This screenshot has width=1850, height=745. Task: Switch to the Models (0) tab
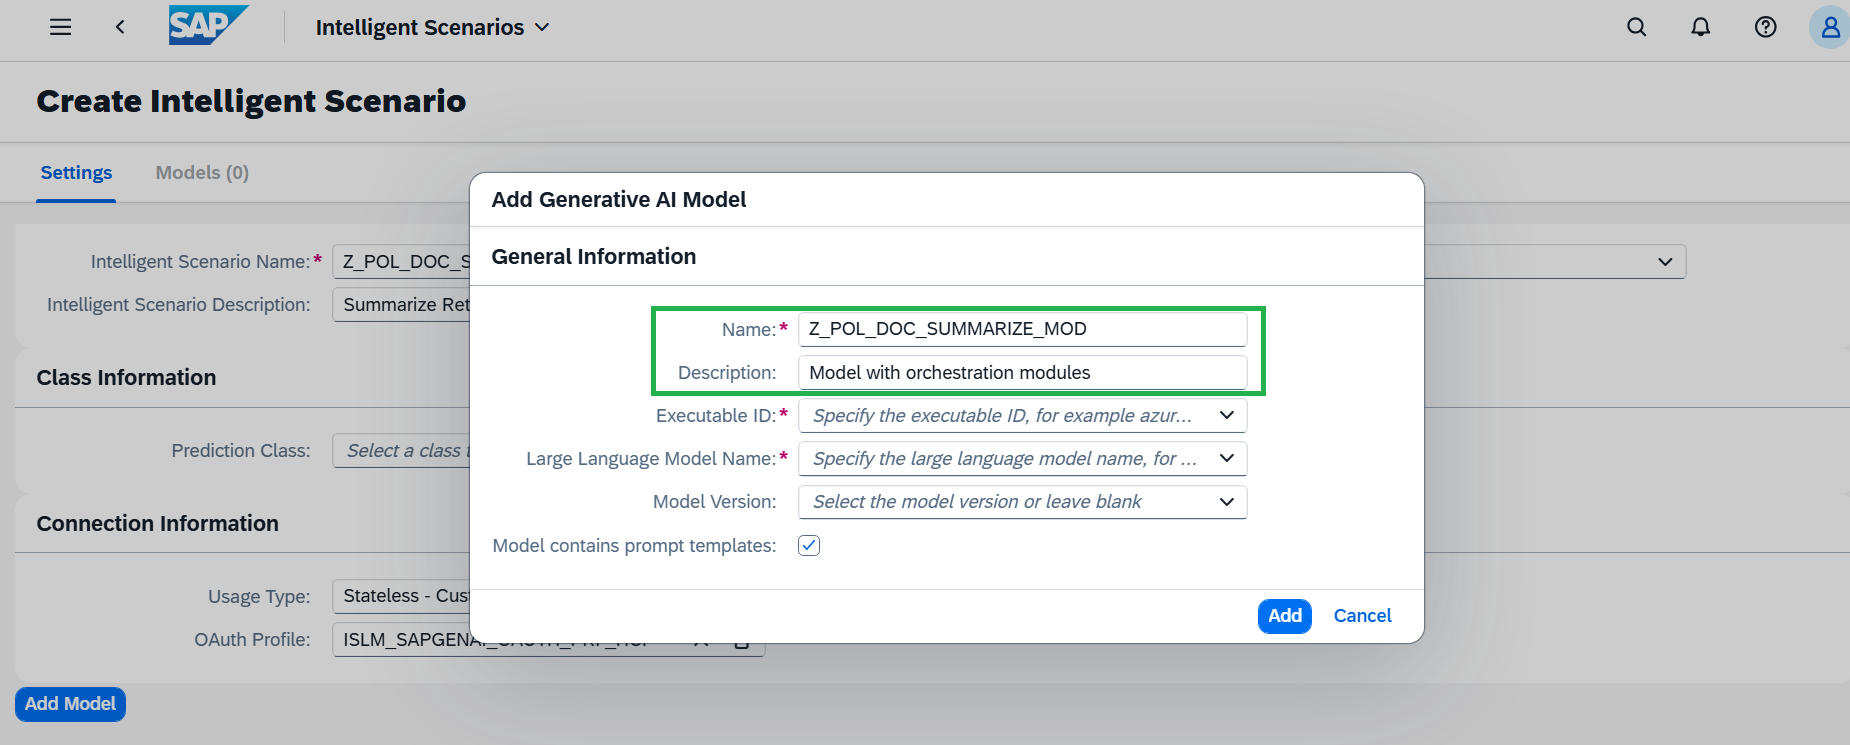(x=202, y=173)
